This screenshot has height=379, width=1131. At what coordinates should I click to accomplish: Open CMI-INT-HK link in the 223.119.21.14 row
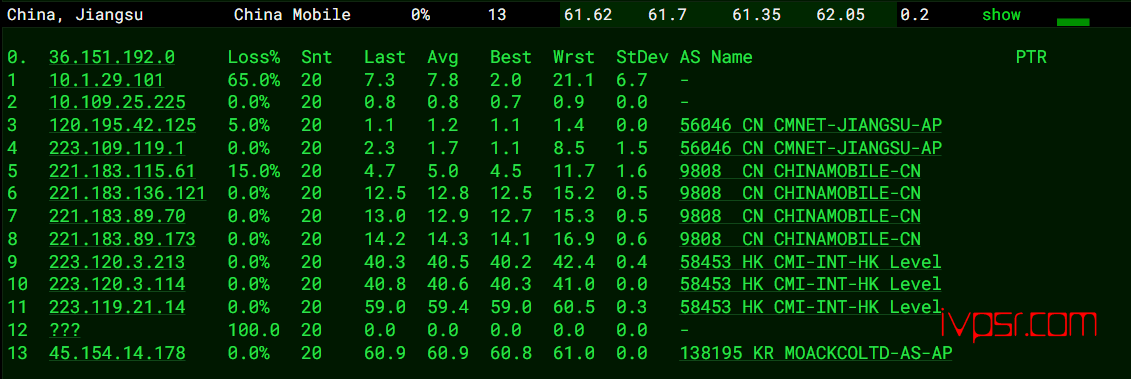pos(811,306)
